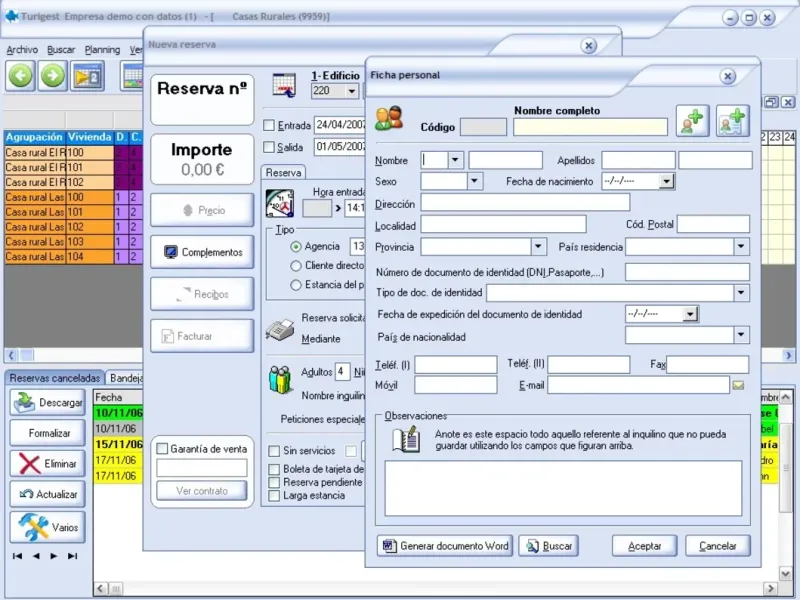Toggle the Entrada checkbox
Image resolution: width=800 pixels, height=600 pixels.
(269, 125)
